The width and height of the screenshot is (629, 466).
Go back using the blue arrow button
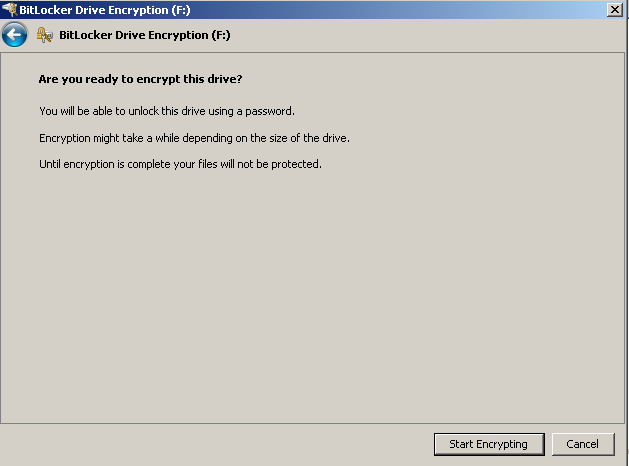(x=14, y=35)
